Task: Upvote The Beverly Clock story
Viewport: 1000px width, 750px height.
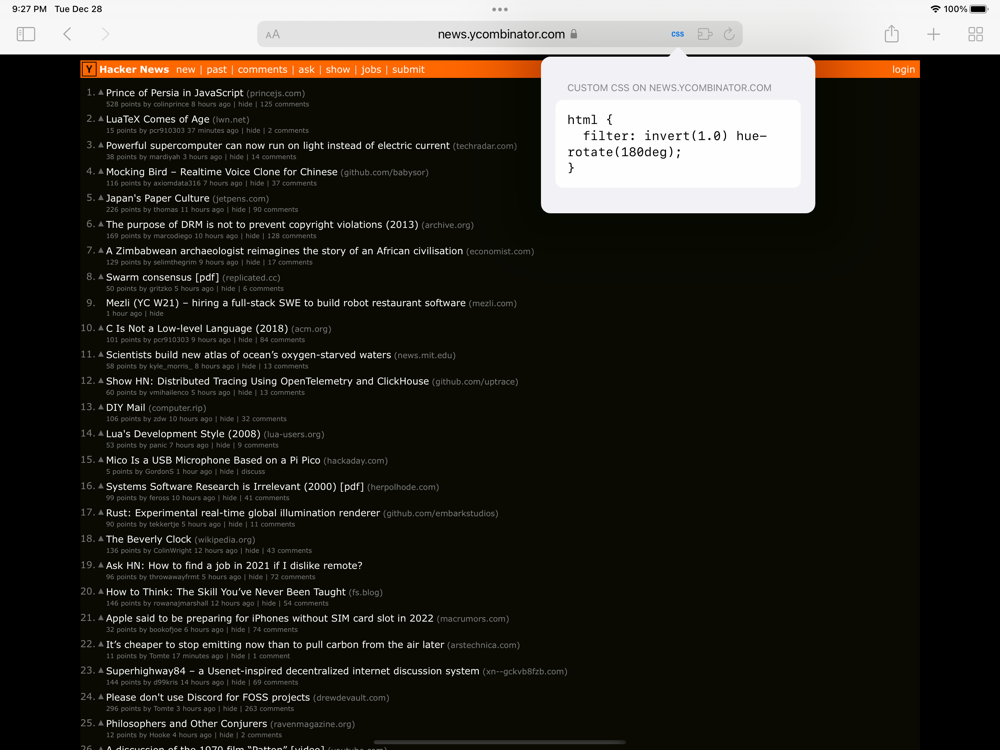Action: (101, 539)
